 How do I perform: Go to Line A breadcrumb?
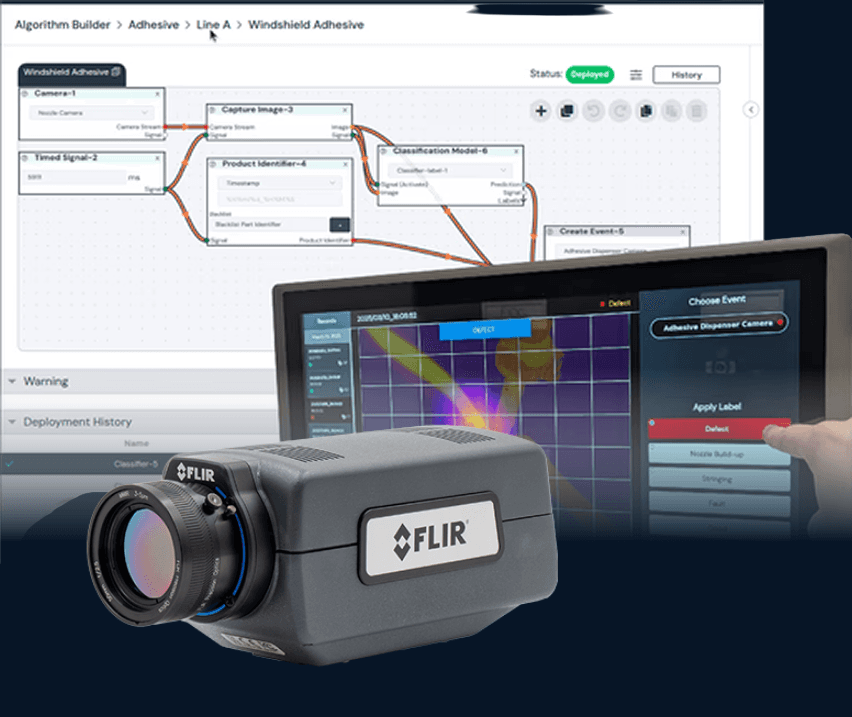coord(213,25)
